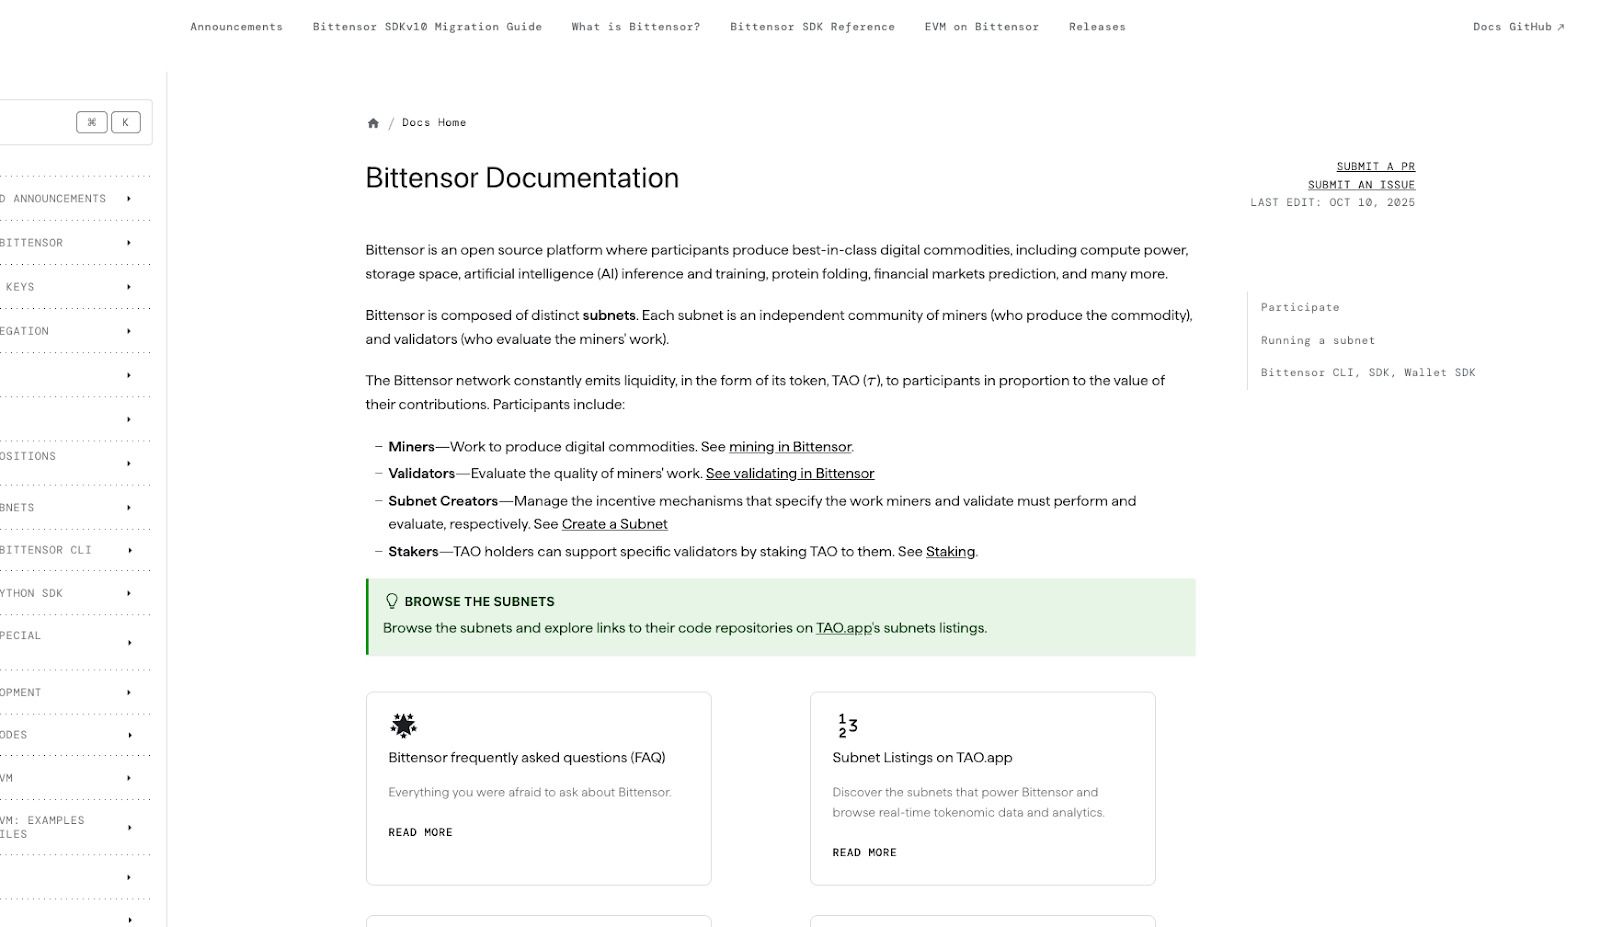Screen dimensions: 1600x927
Task: Click the LAST EDIT: OCT 10, 2025 text
Action: 1332,202
